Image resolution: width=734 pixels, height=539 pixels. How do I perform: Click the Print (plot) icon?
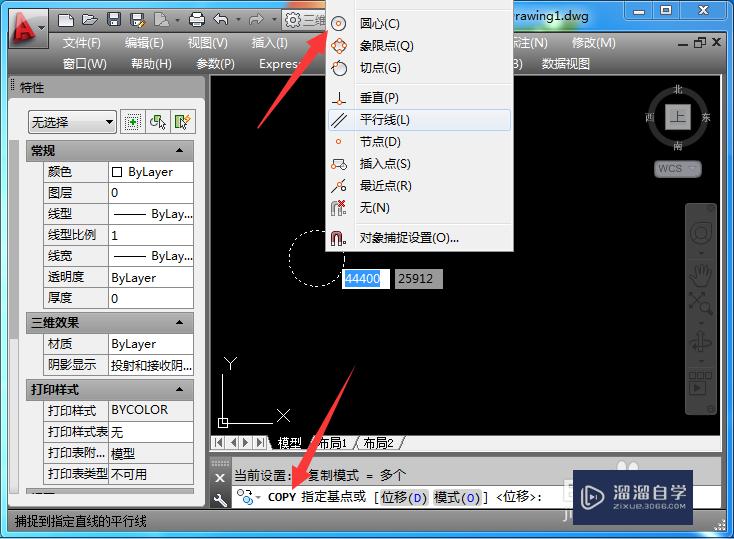197,20
